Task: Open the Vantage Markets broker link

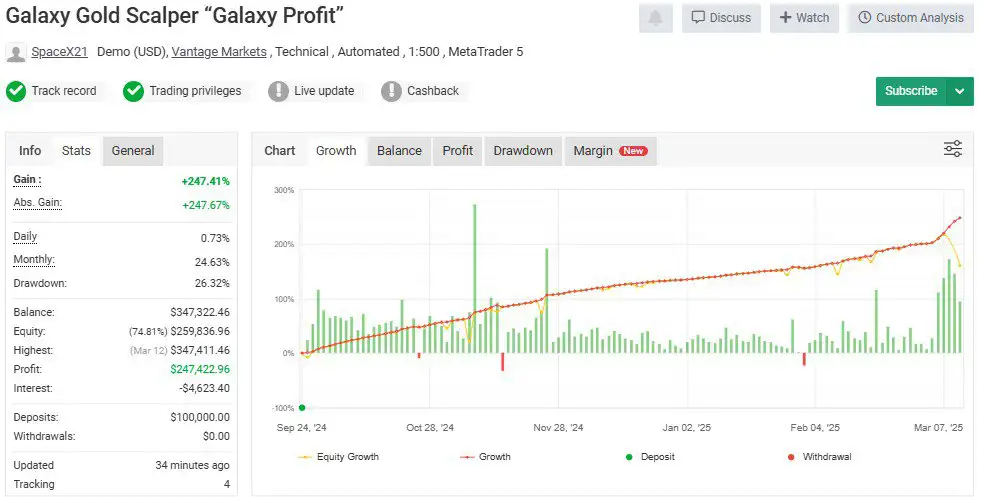Action: (219, 52)
